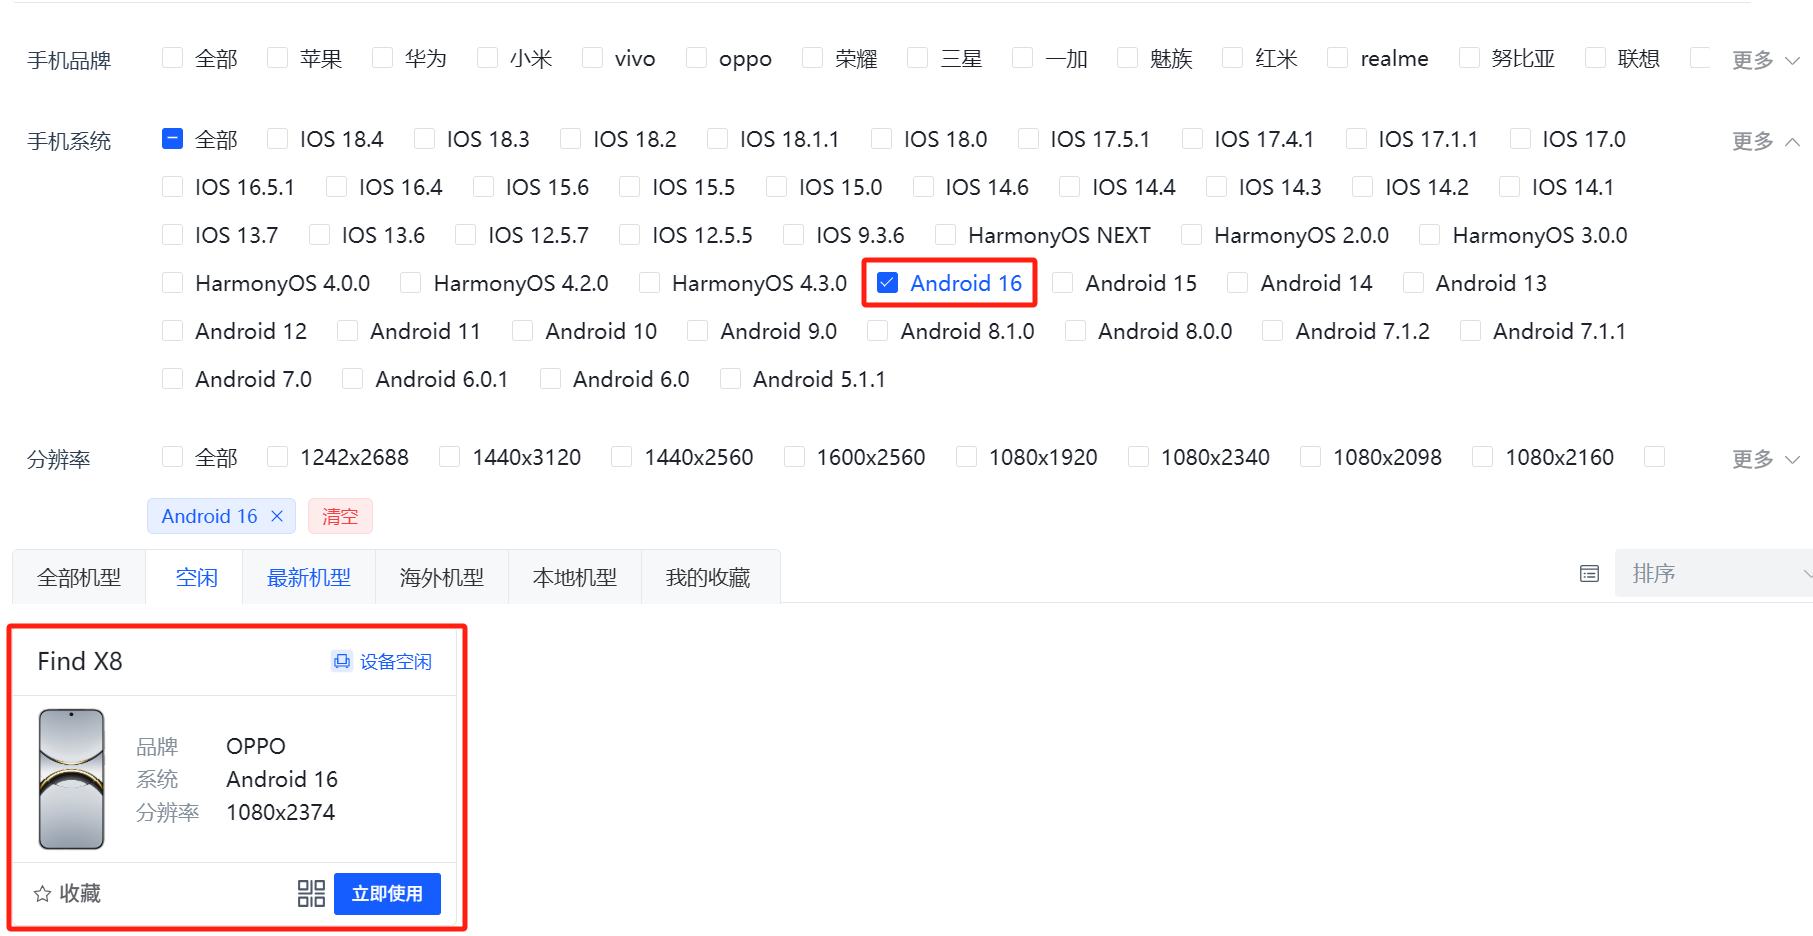Check the Android 7.0 checkbox
The image size is (1813, 936).
pos(172,379)
